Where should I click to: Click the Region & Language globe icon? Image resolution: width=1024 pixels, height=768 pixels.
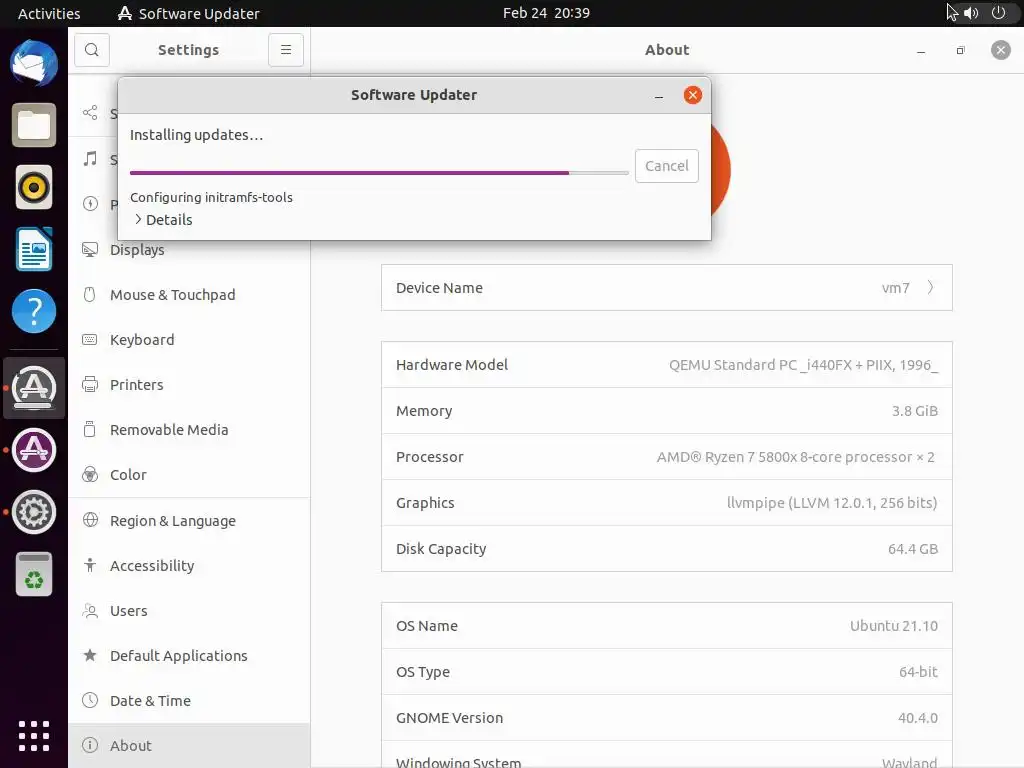(x=90, y=520)
